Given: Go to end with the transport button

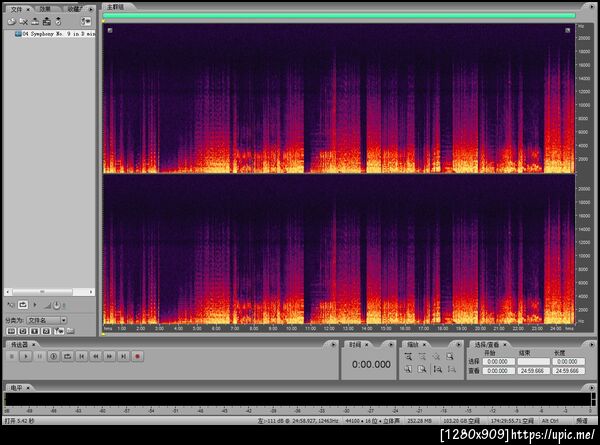Looking at the screenshot, I should coord(123,357).
